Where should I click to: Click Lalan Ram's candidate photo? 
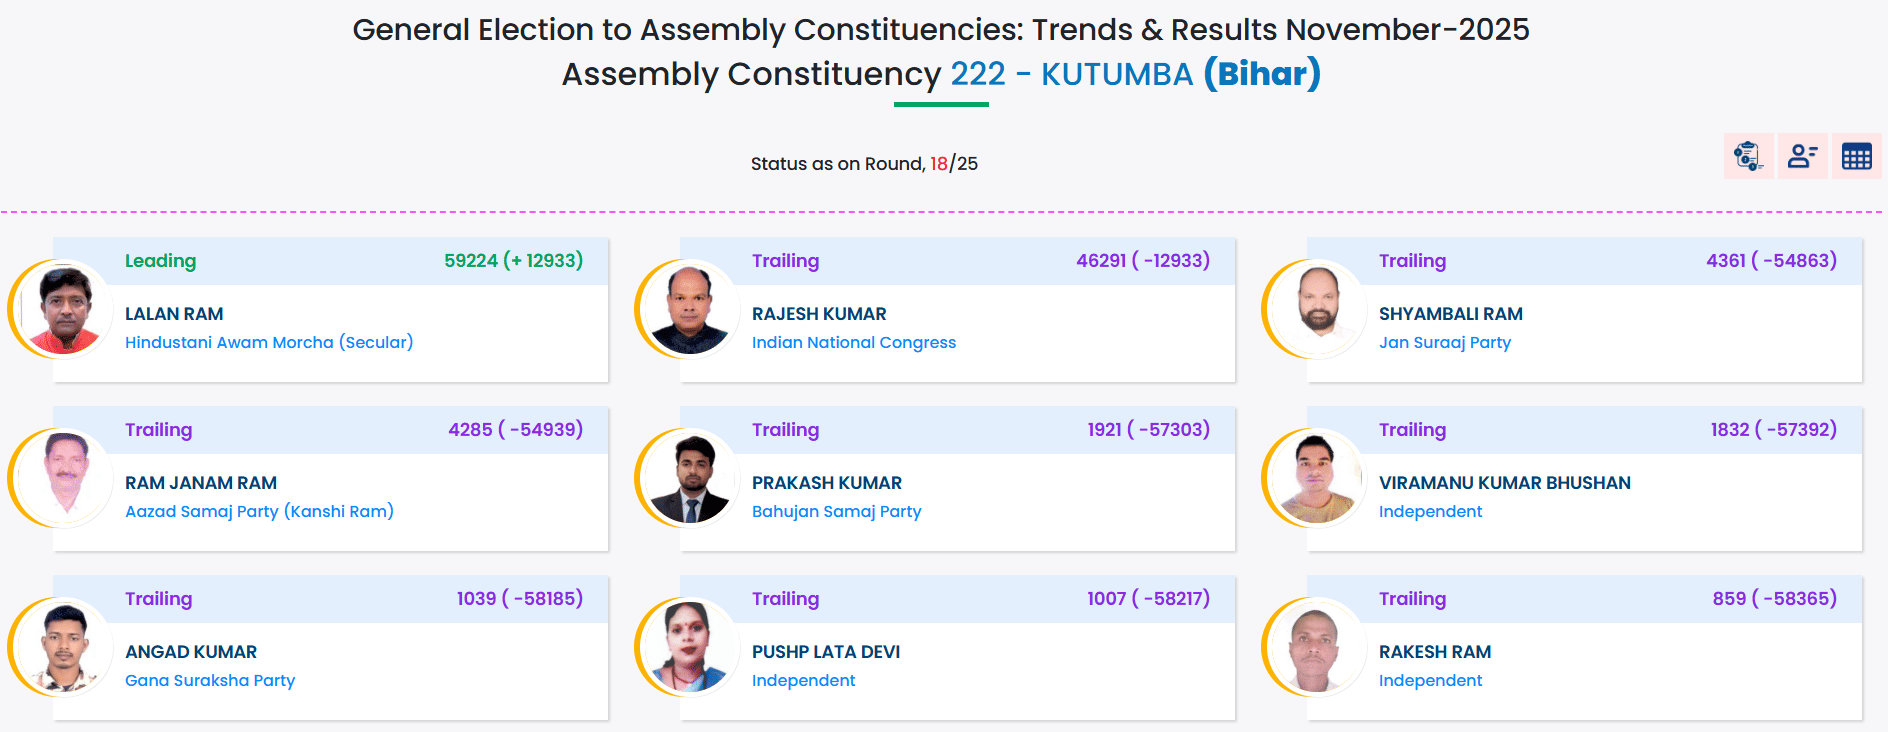64,309
